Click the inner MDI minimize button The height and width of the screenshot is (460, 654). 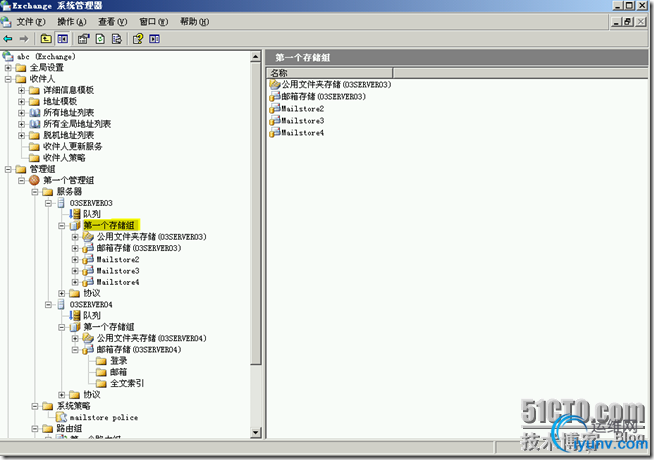click(617, 22)
